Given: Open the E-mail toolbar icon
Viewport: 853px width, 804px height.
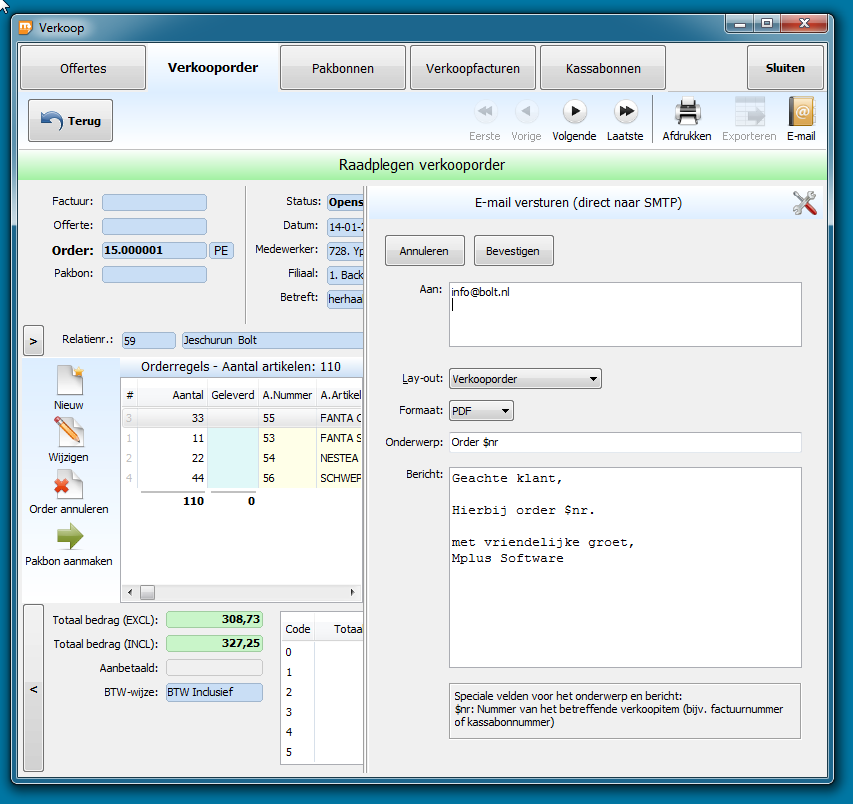Looking at the screenshot, I should tap(801, 120).
